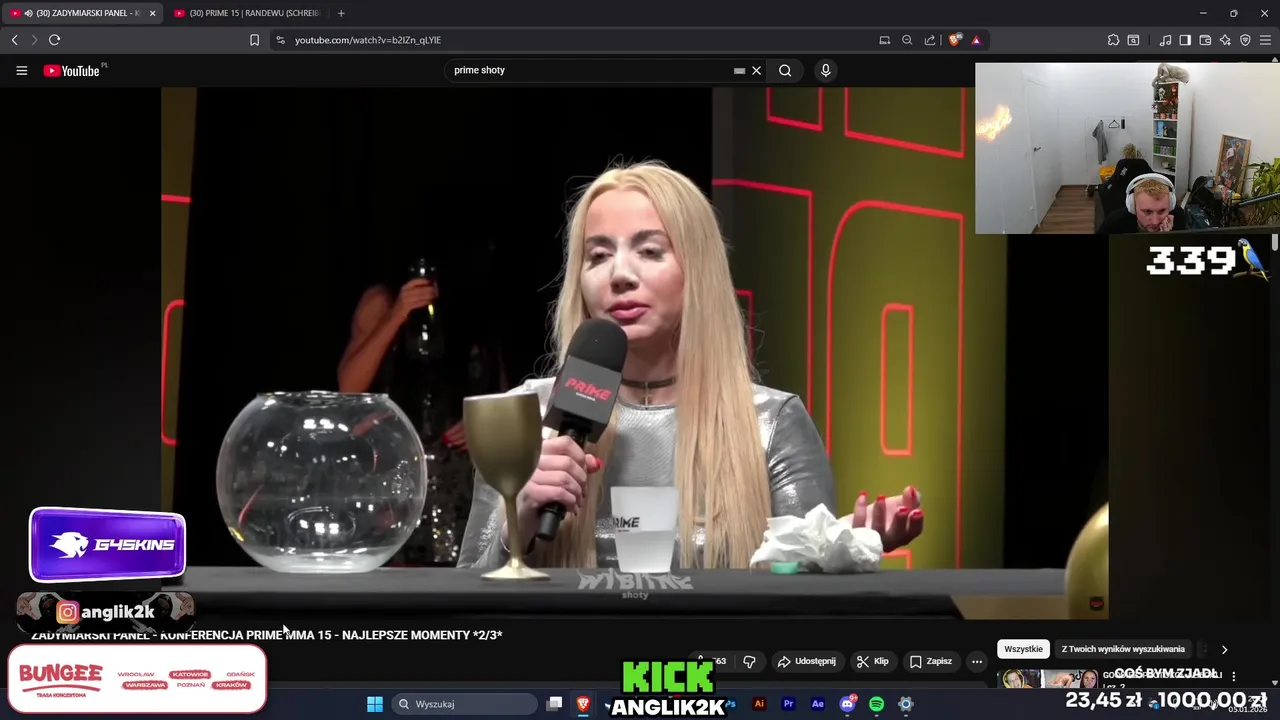Switch to the ZADYMIARSKI PANEL tab
This screenshot has height=720, width=1280.
pos(82,13)
